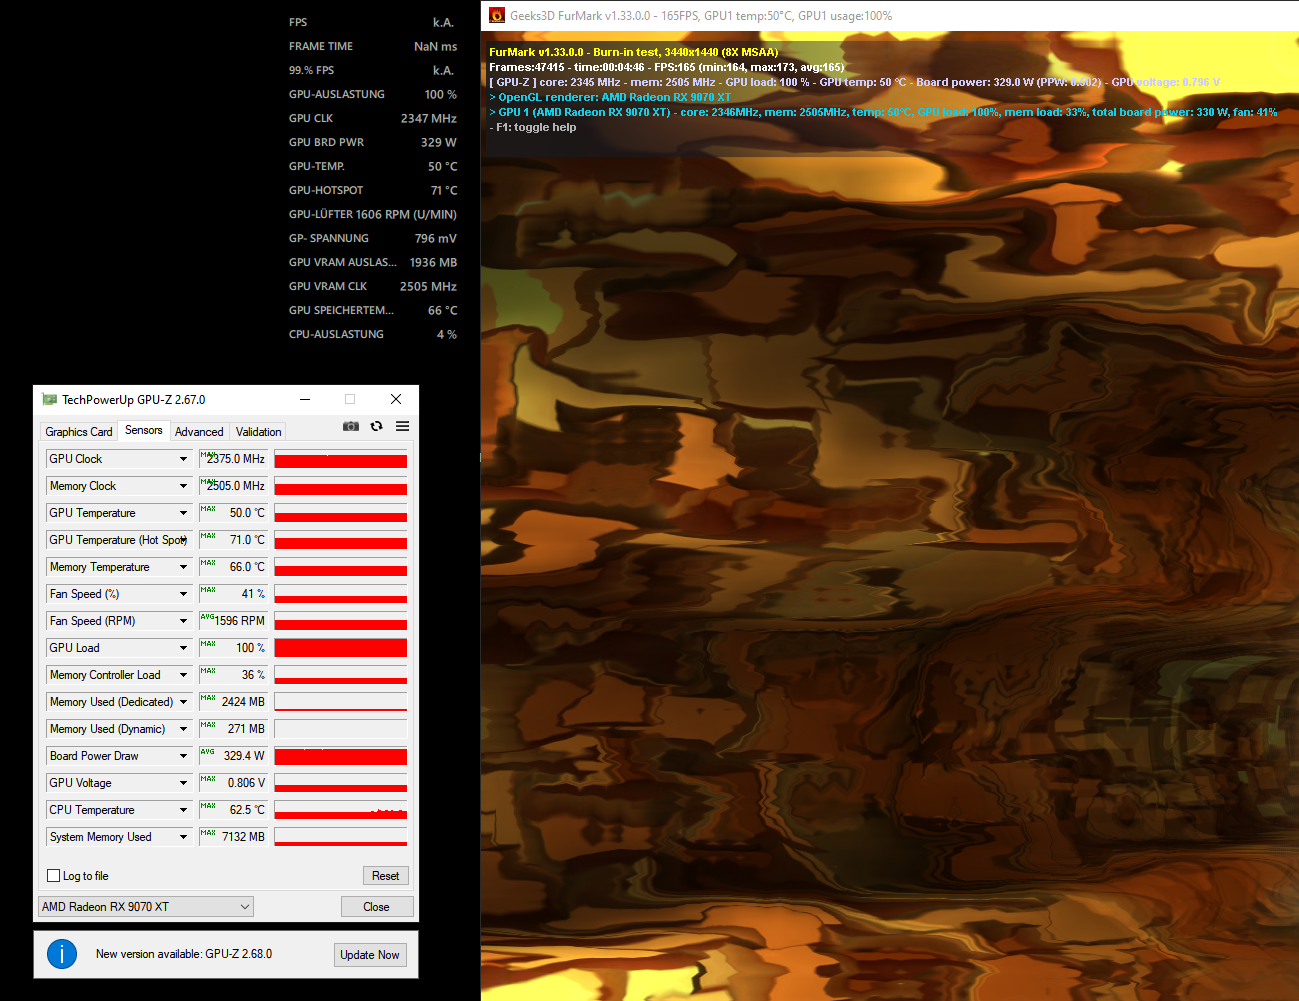Open the AMD Radeon RX 9070 XT device selector
This screenshot has width=1299, height=1001.
pyautogui.click(x=145, y=906)
